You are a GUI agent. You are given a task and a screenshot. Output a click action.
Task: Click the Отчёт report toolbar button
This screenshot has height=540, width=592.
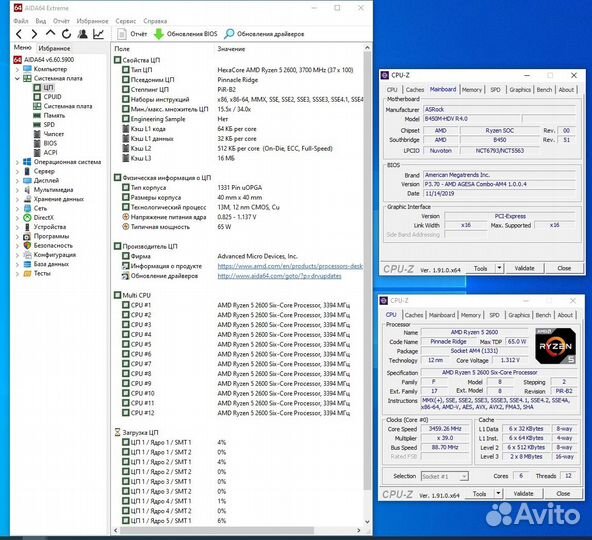pyautogui.click(x=132, y=34)
